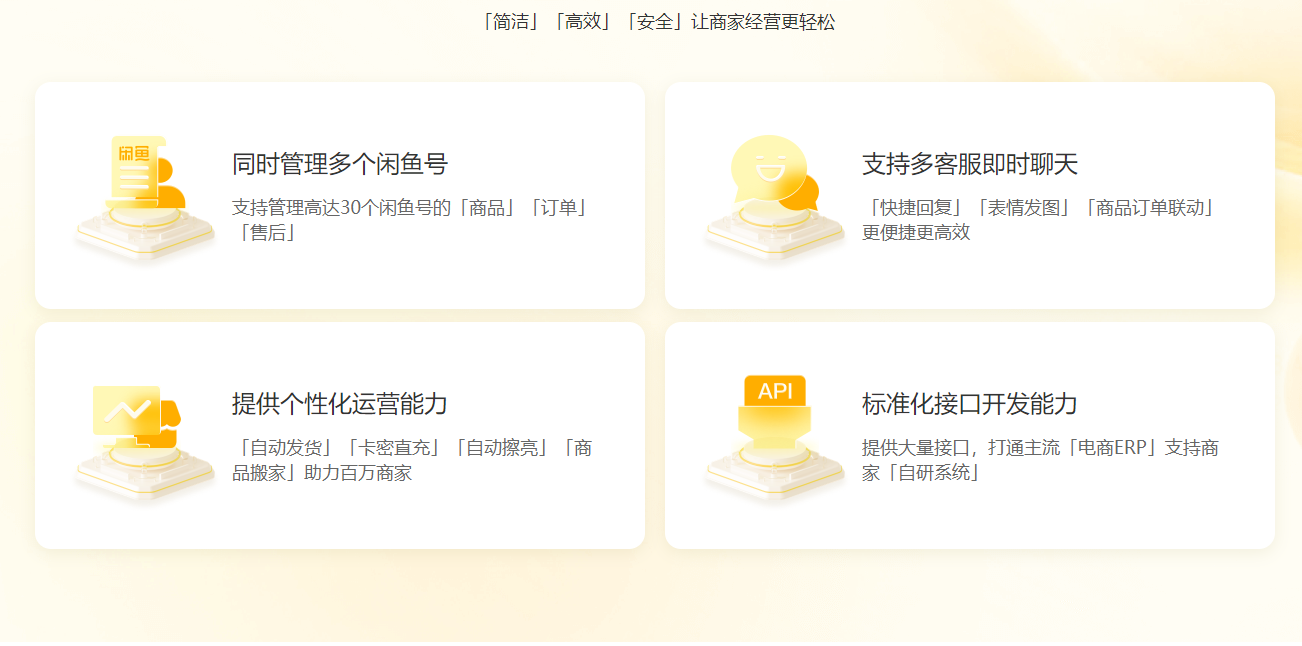Click the 电商ERP interface description text

point(1040,460)
